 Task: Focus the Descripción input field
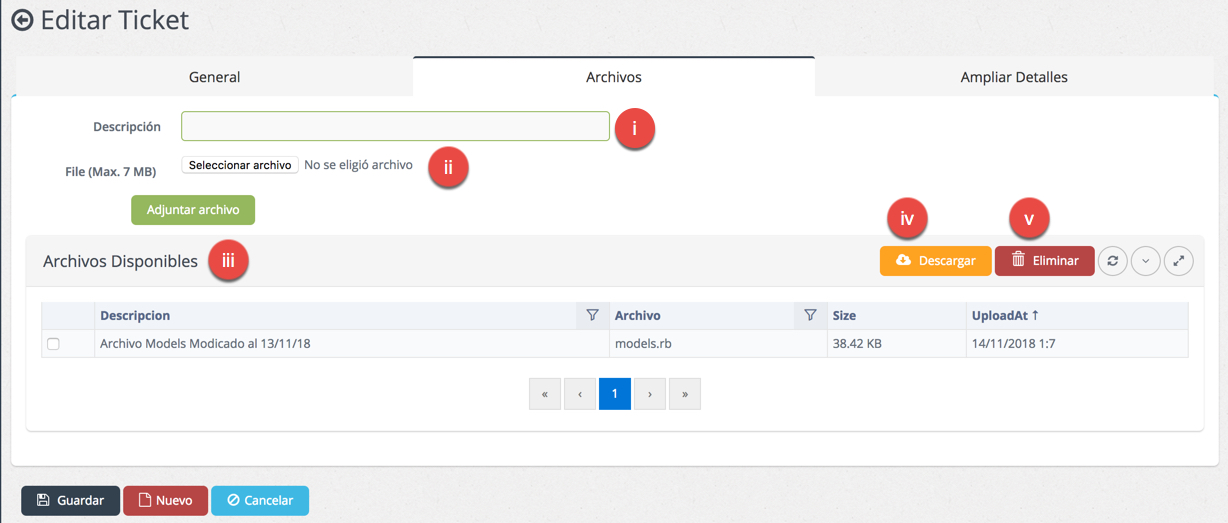pyautogui.click(x=395, y=126)
